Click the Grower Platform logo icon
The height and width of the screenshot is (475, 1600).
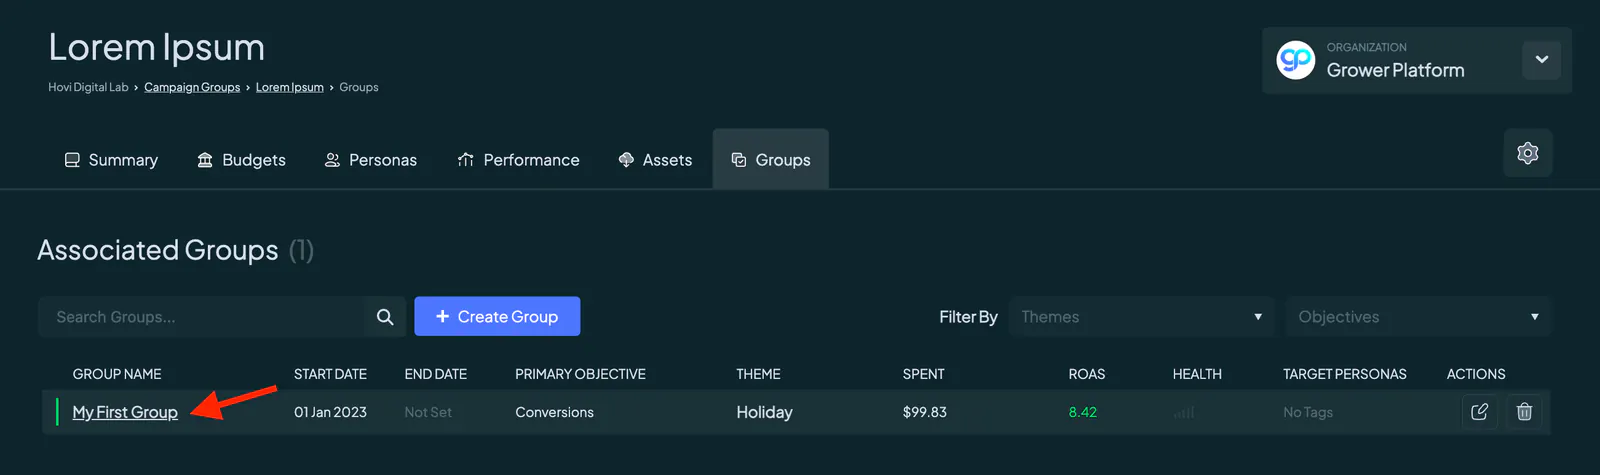tap(1296, 61)
